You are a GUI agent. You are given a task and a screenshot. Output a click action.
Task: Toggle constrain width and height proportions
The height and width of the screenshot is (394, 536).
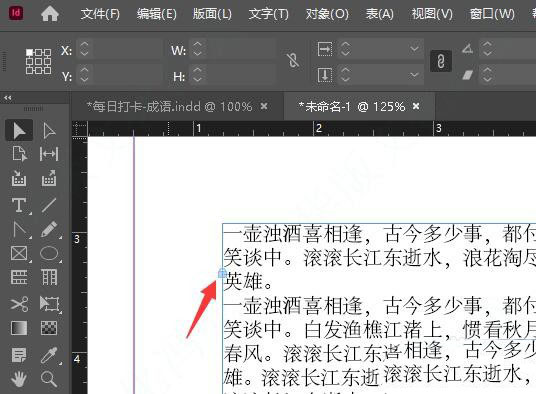pos(293,60)
